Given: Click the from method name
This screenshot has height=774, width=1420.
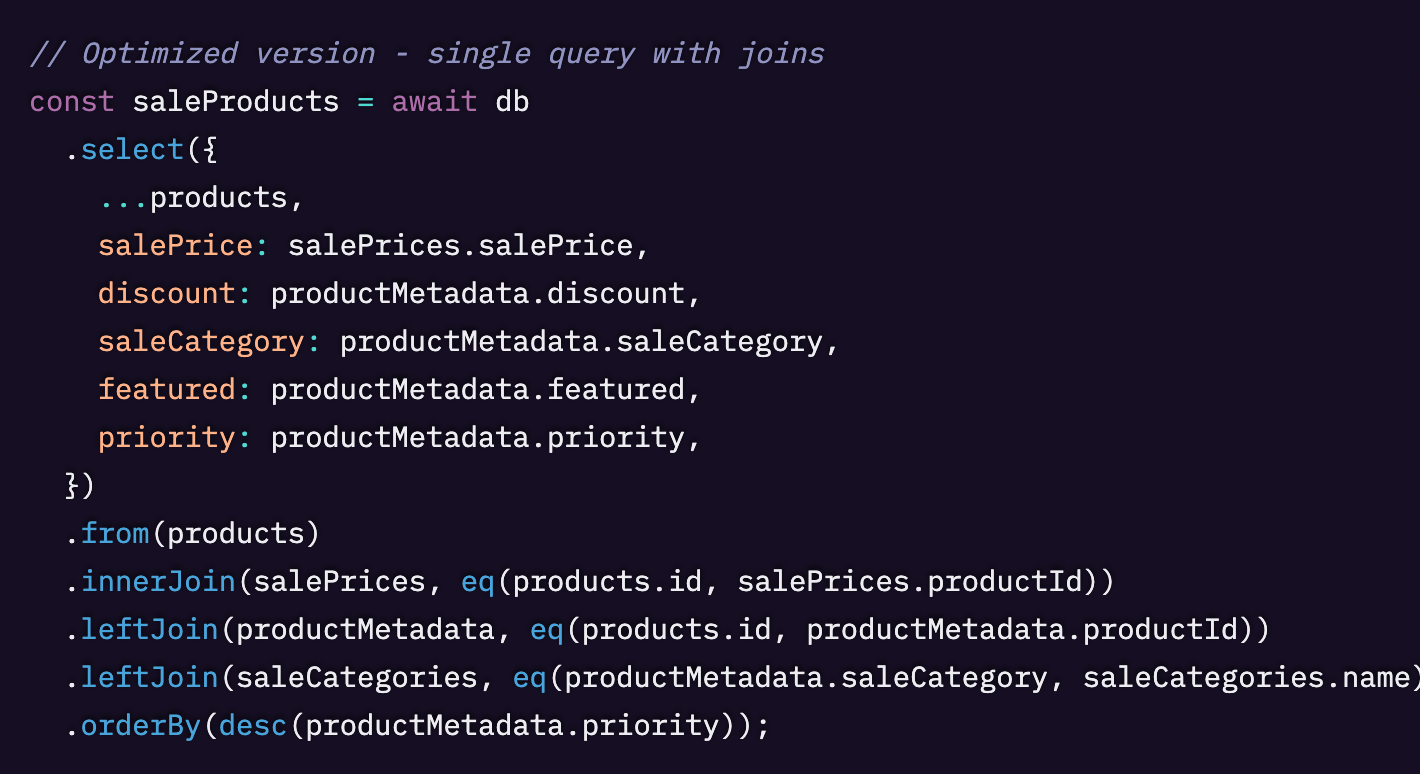Looking at the screenshot, I should pos(115,533).
